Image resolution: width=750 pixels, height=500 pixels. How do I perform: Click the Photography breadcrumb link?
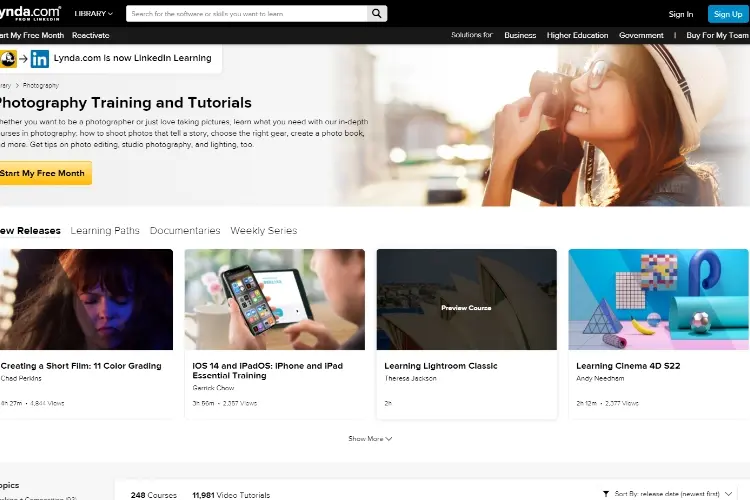(41, 86)
